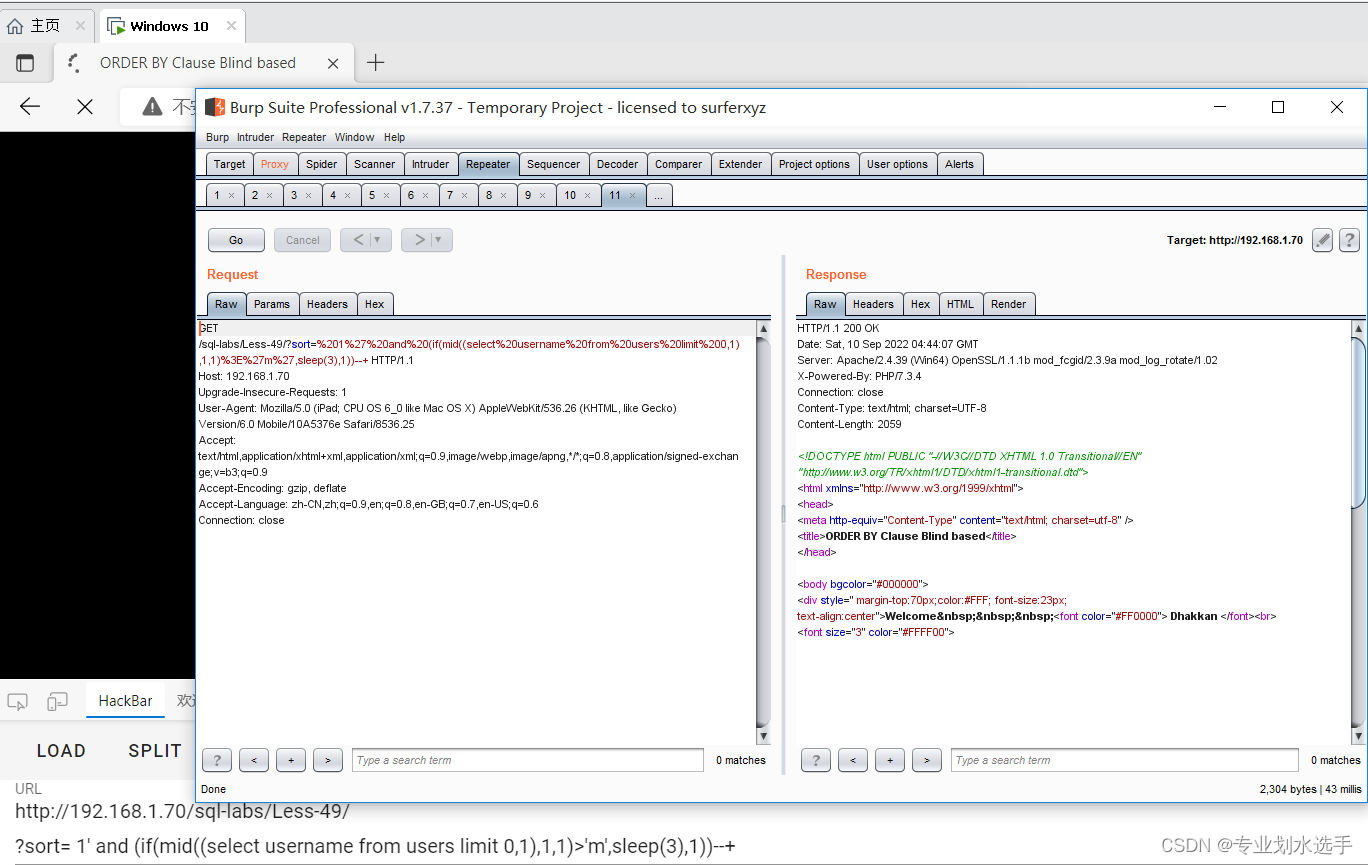
Task: Show response Render tab
Action: tap(1008, 304)
